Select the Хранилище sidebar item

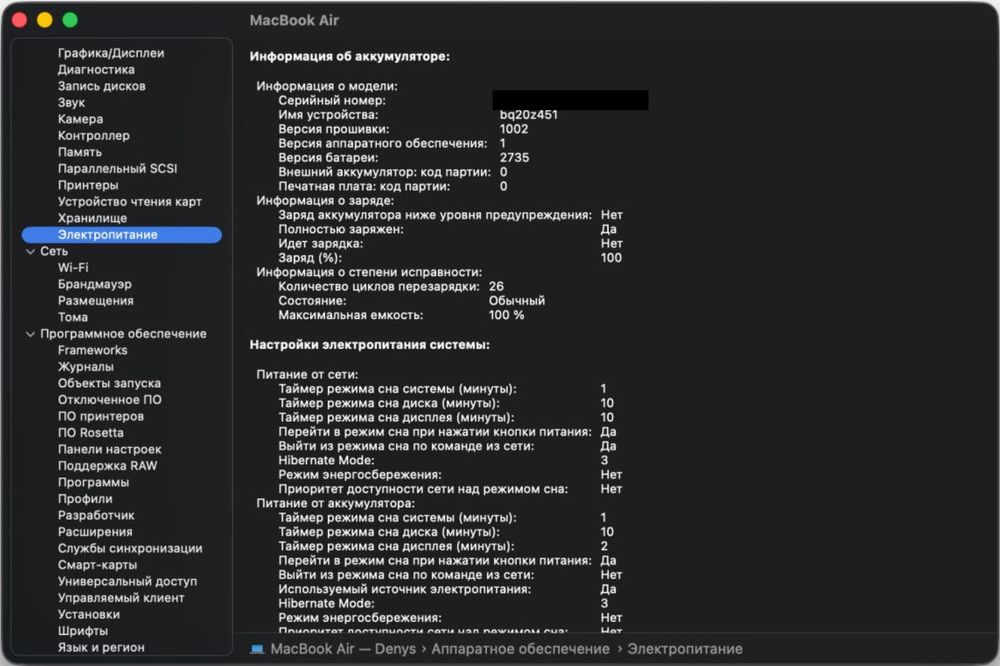click(x=92, y=218)
